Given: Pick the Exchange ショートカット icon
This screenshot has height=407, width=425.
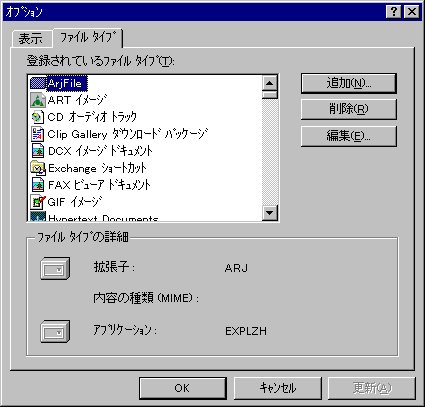Looking at the screenshot, I should coord(38,168).
